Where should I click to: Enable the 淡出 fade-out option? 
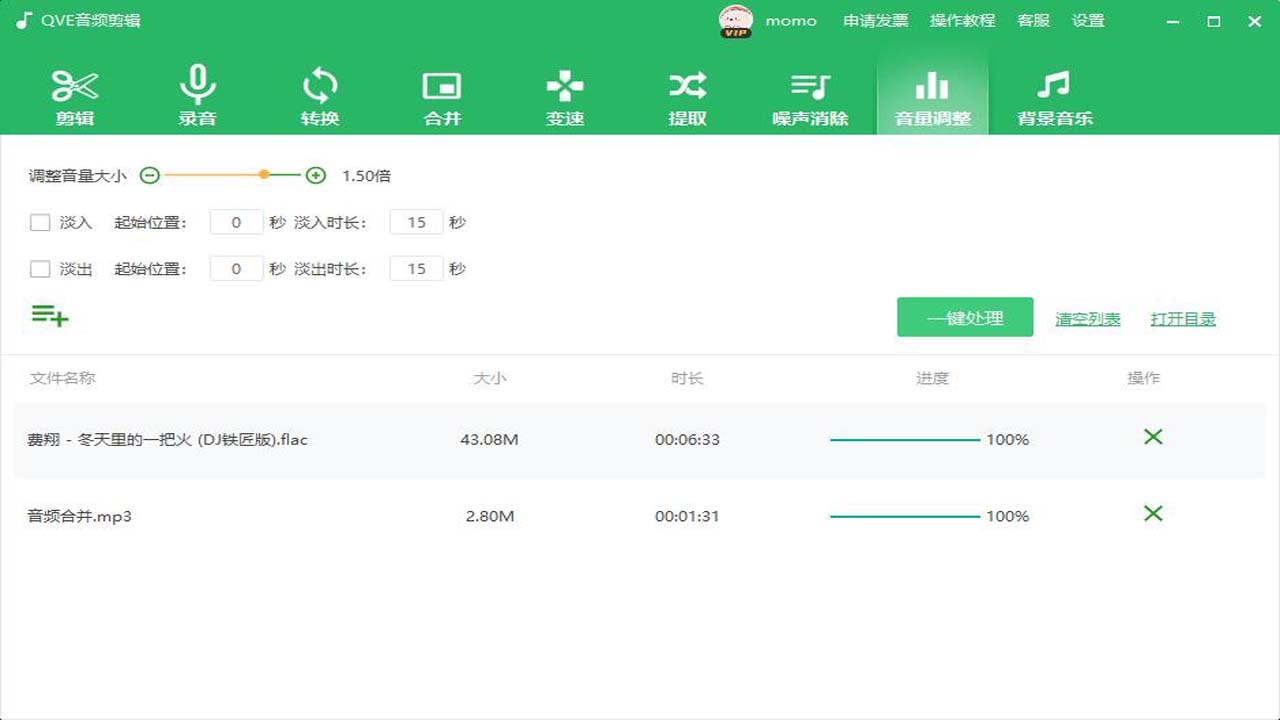tap(40, 268)
